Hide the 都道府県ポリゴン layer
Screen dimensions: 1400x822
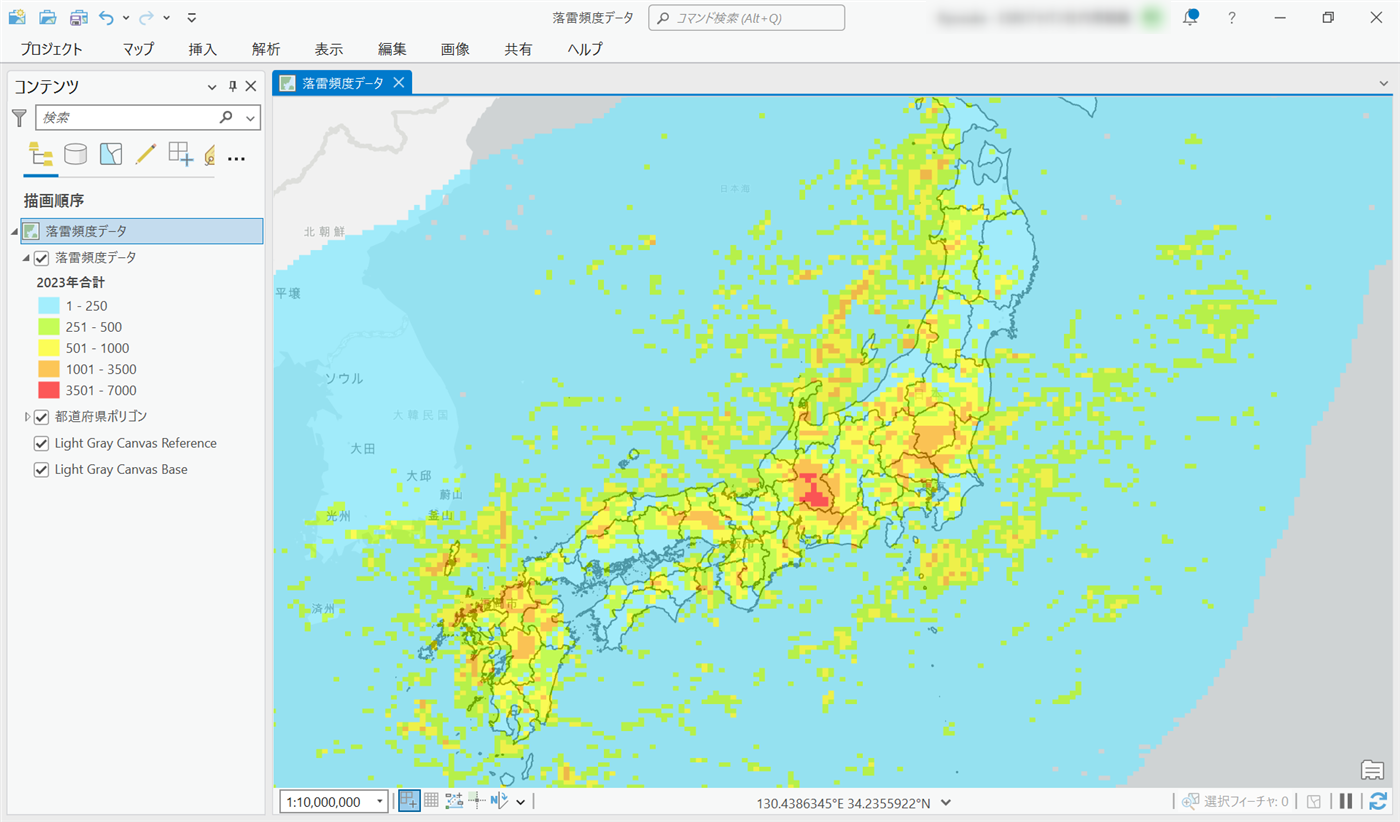pyautogui.click(x=42, y=417)
